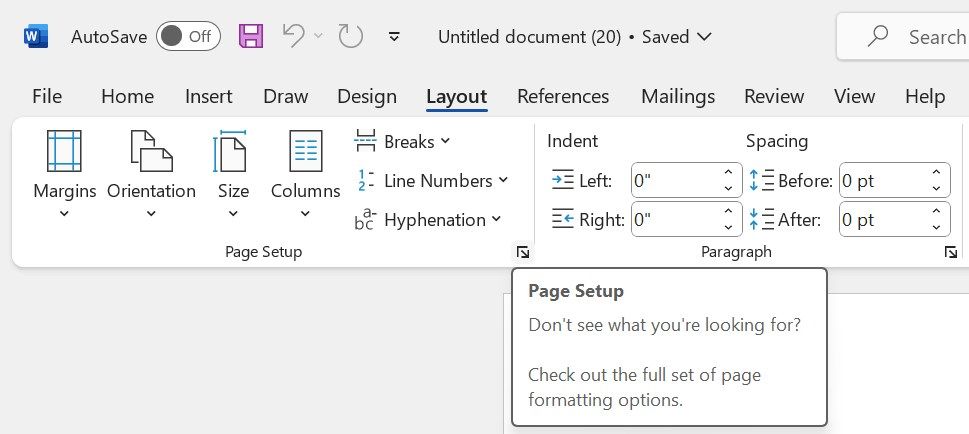Expand the Breaks dropdown

pyautogui.click(x=403, y=141)
